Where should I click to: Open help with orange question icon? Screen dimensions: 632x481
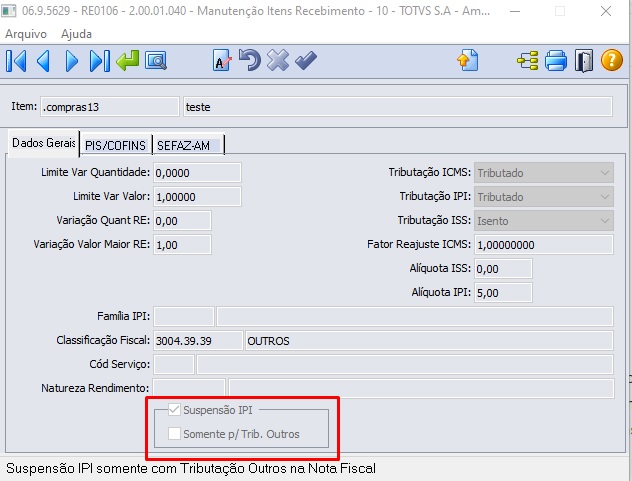612,60
